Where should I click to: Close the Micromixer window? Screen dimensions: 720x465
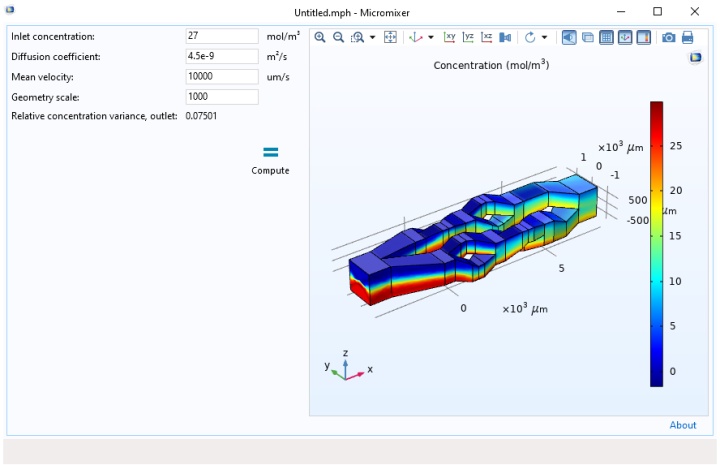point(695,11)
